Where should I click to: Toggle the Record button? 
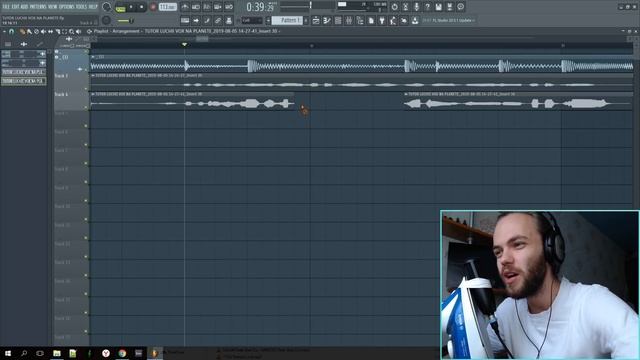tap(153, 7)
